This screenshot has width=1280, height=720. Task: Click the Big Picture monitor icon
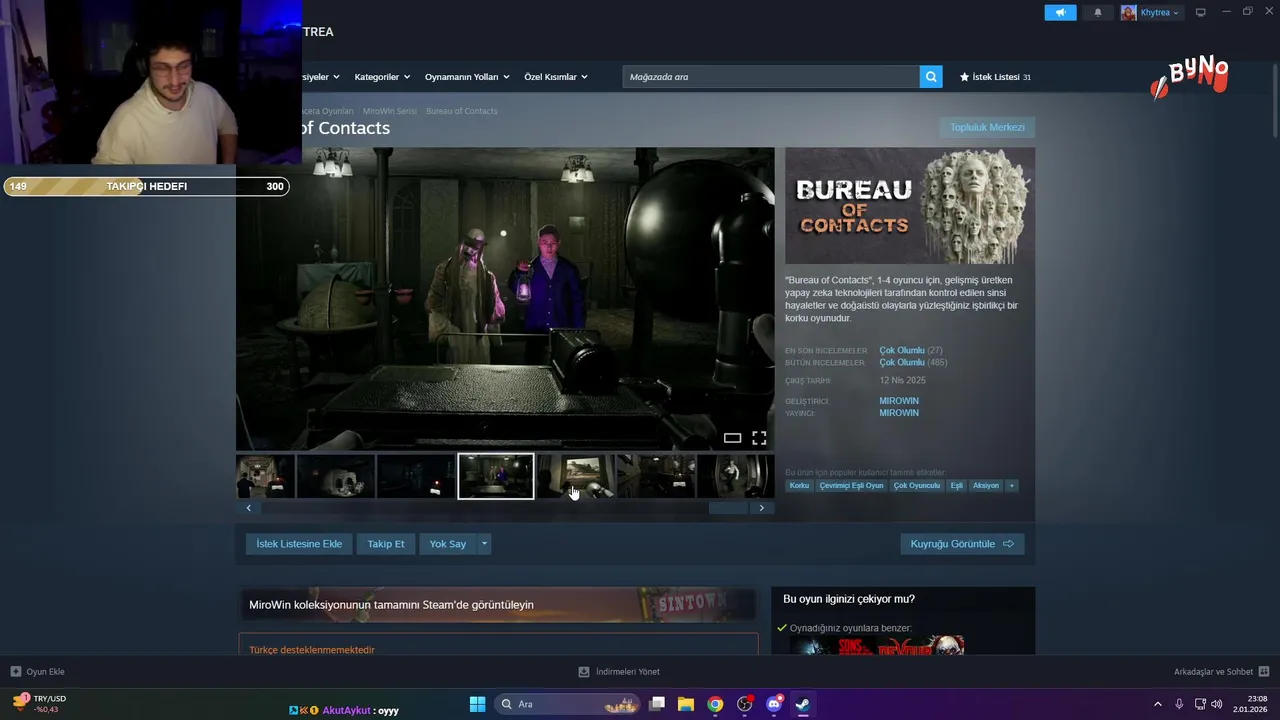tap(1201, 13)
